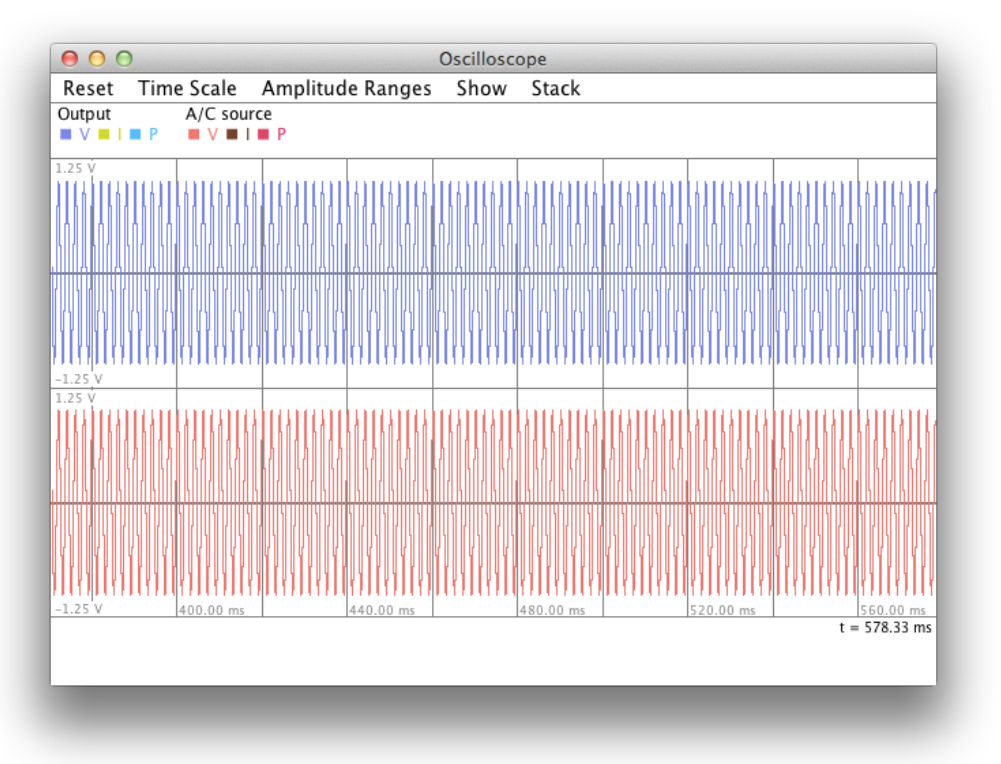
Task: Click the Output power cyan swatch
Action: 135,134
